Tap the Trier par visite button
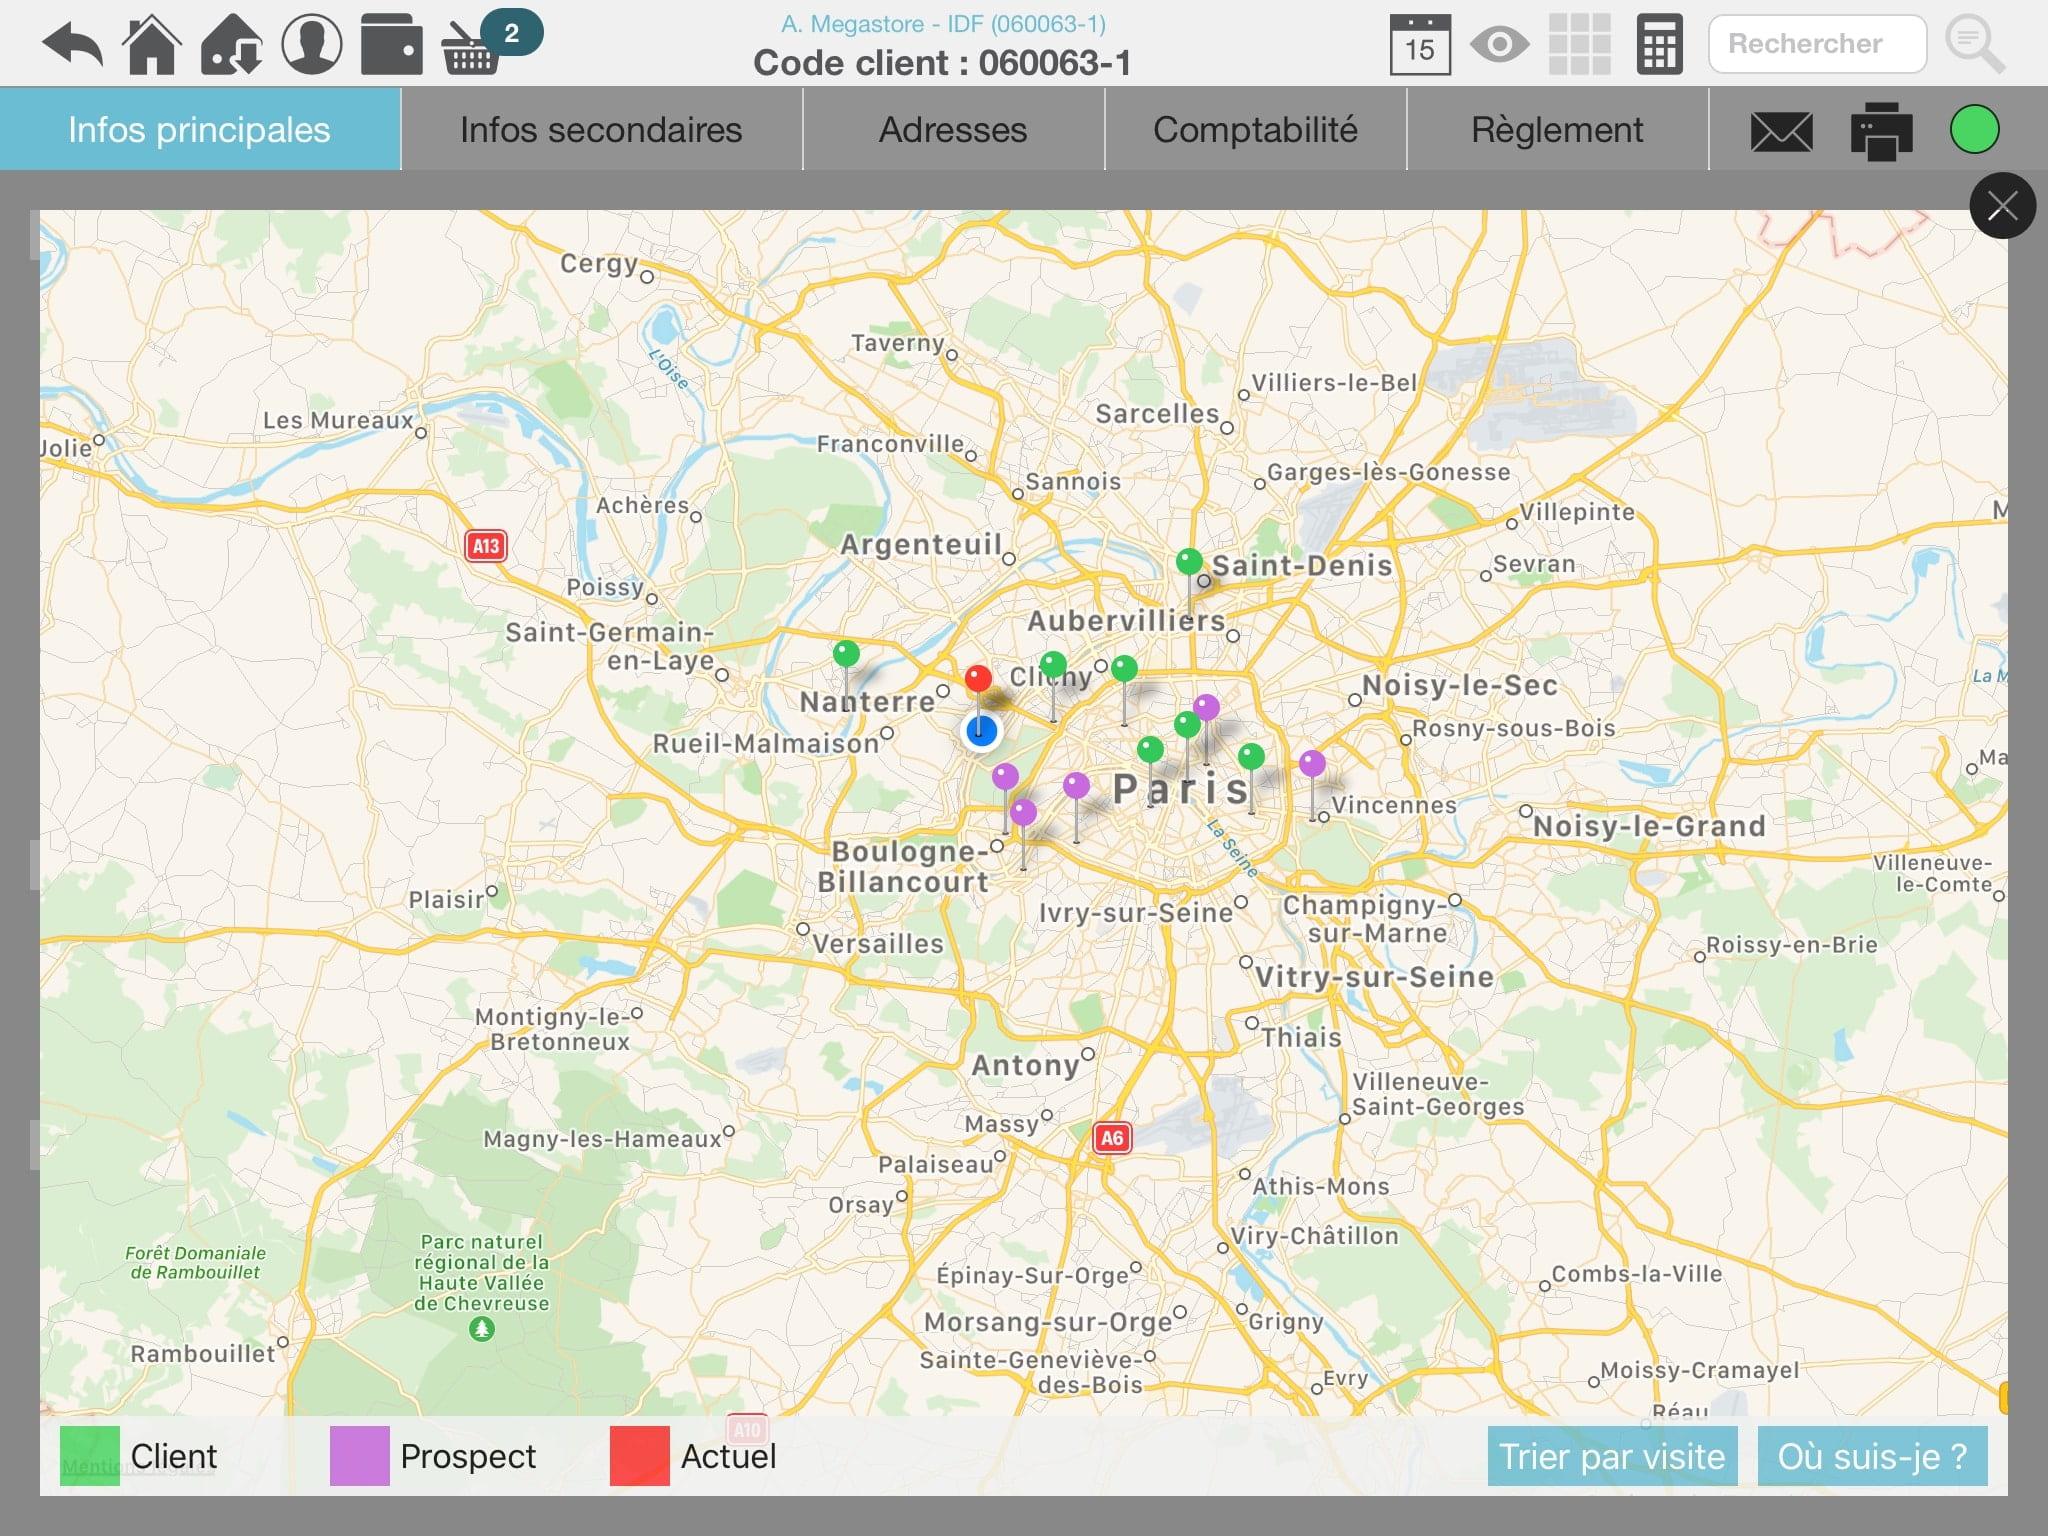Screen dimensions: 2048x1536 coord(1612,1456)
